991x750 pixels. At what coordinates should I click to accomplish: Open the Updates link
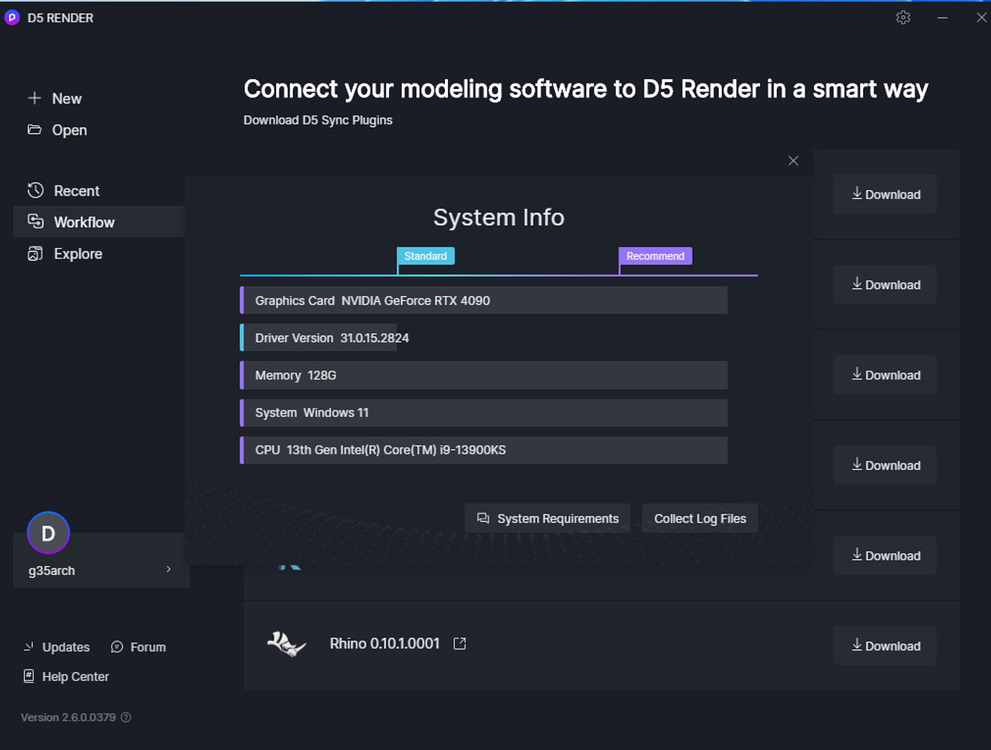[57, 647]
